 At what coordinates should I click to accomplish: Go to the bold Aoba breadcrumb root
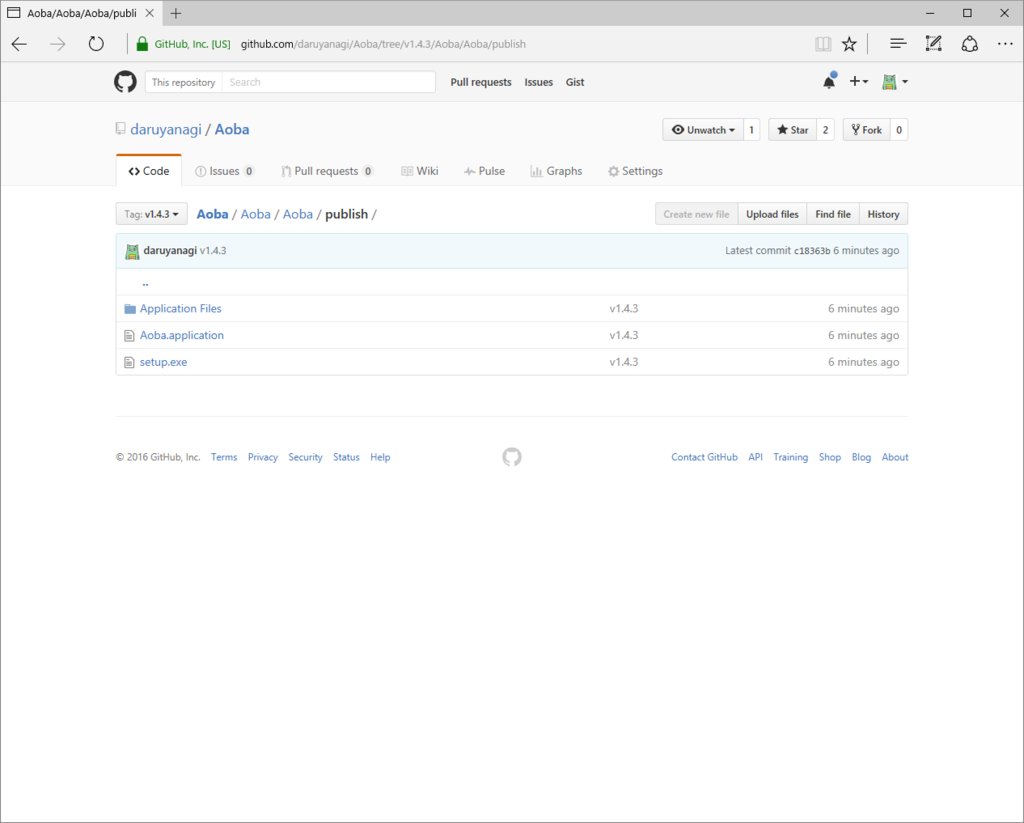(212, 214)
